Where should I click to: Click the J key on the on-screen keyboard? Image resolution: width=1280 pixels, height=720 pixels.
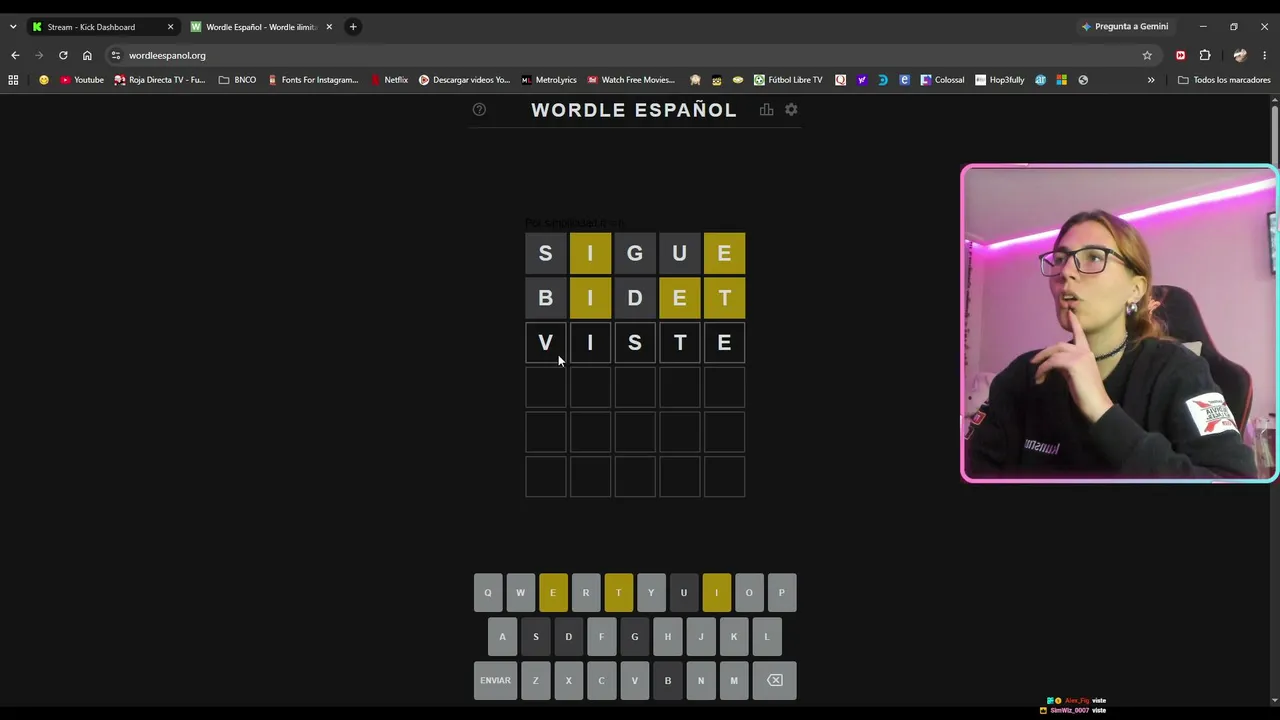[x=700, y=637]
